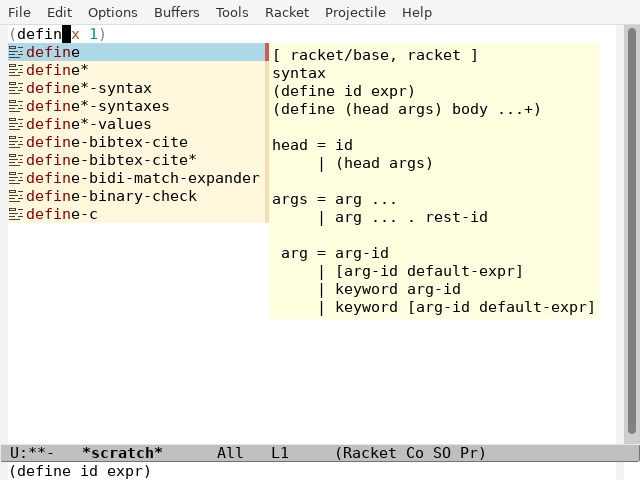Click '(define (head args) body ...+)' doc line
The image size is (640, 480).
tap(407, 109)
